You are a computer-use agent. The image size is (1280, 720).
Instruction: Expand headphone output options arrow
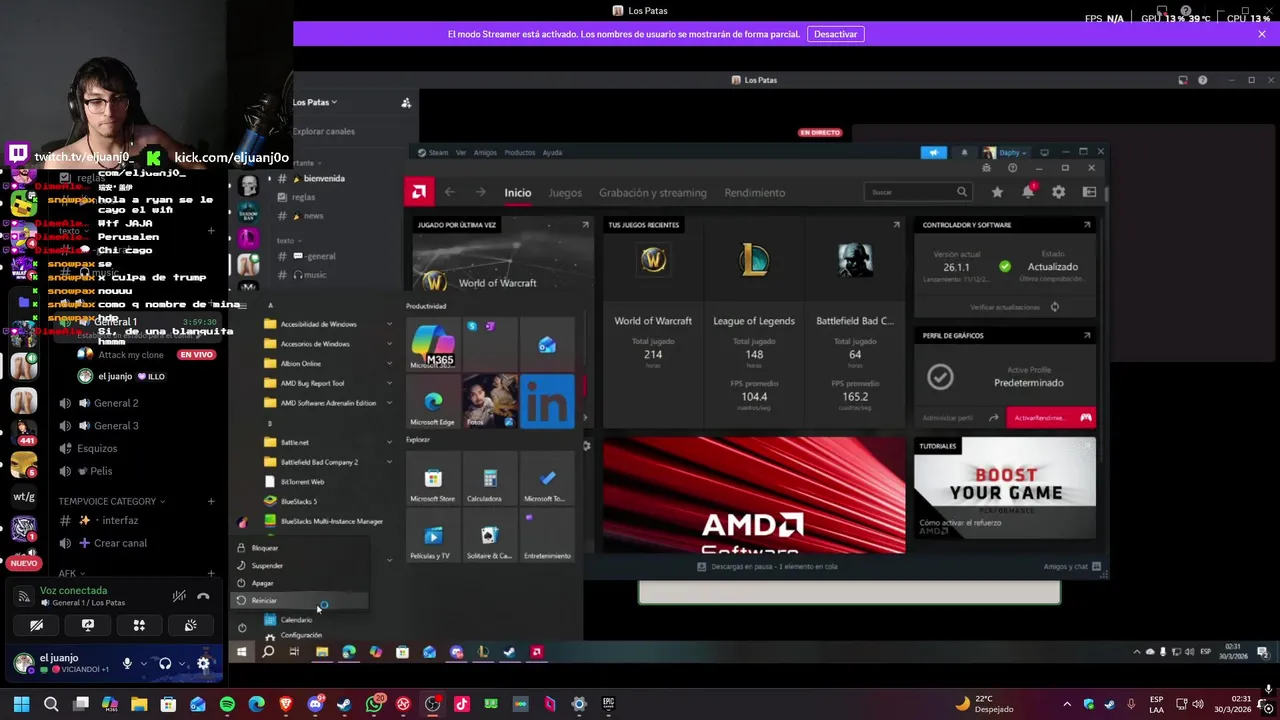pos(181,663)
